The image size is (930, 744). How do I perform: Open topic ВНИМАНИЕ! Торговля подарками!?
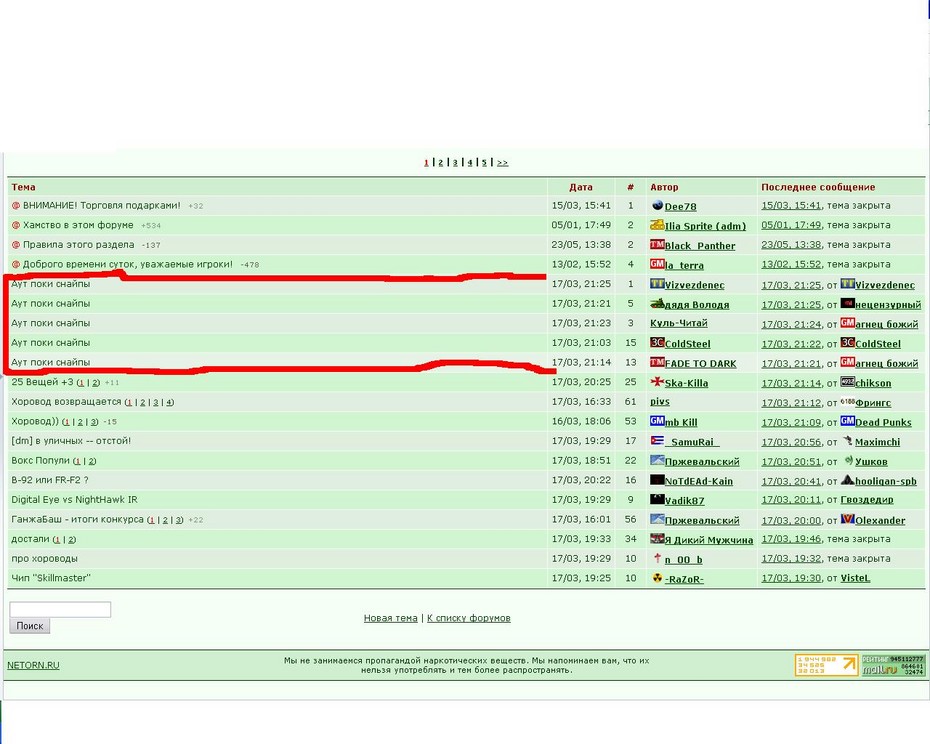coord(101,205)
